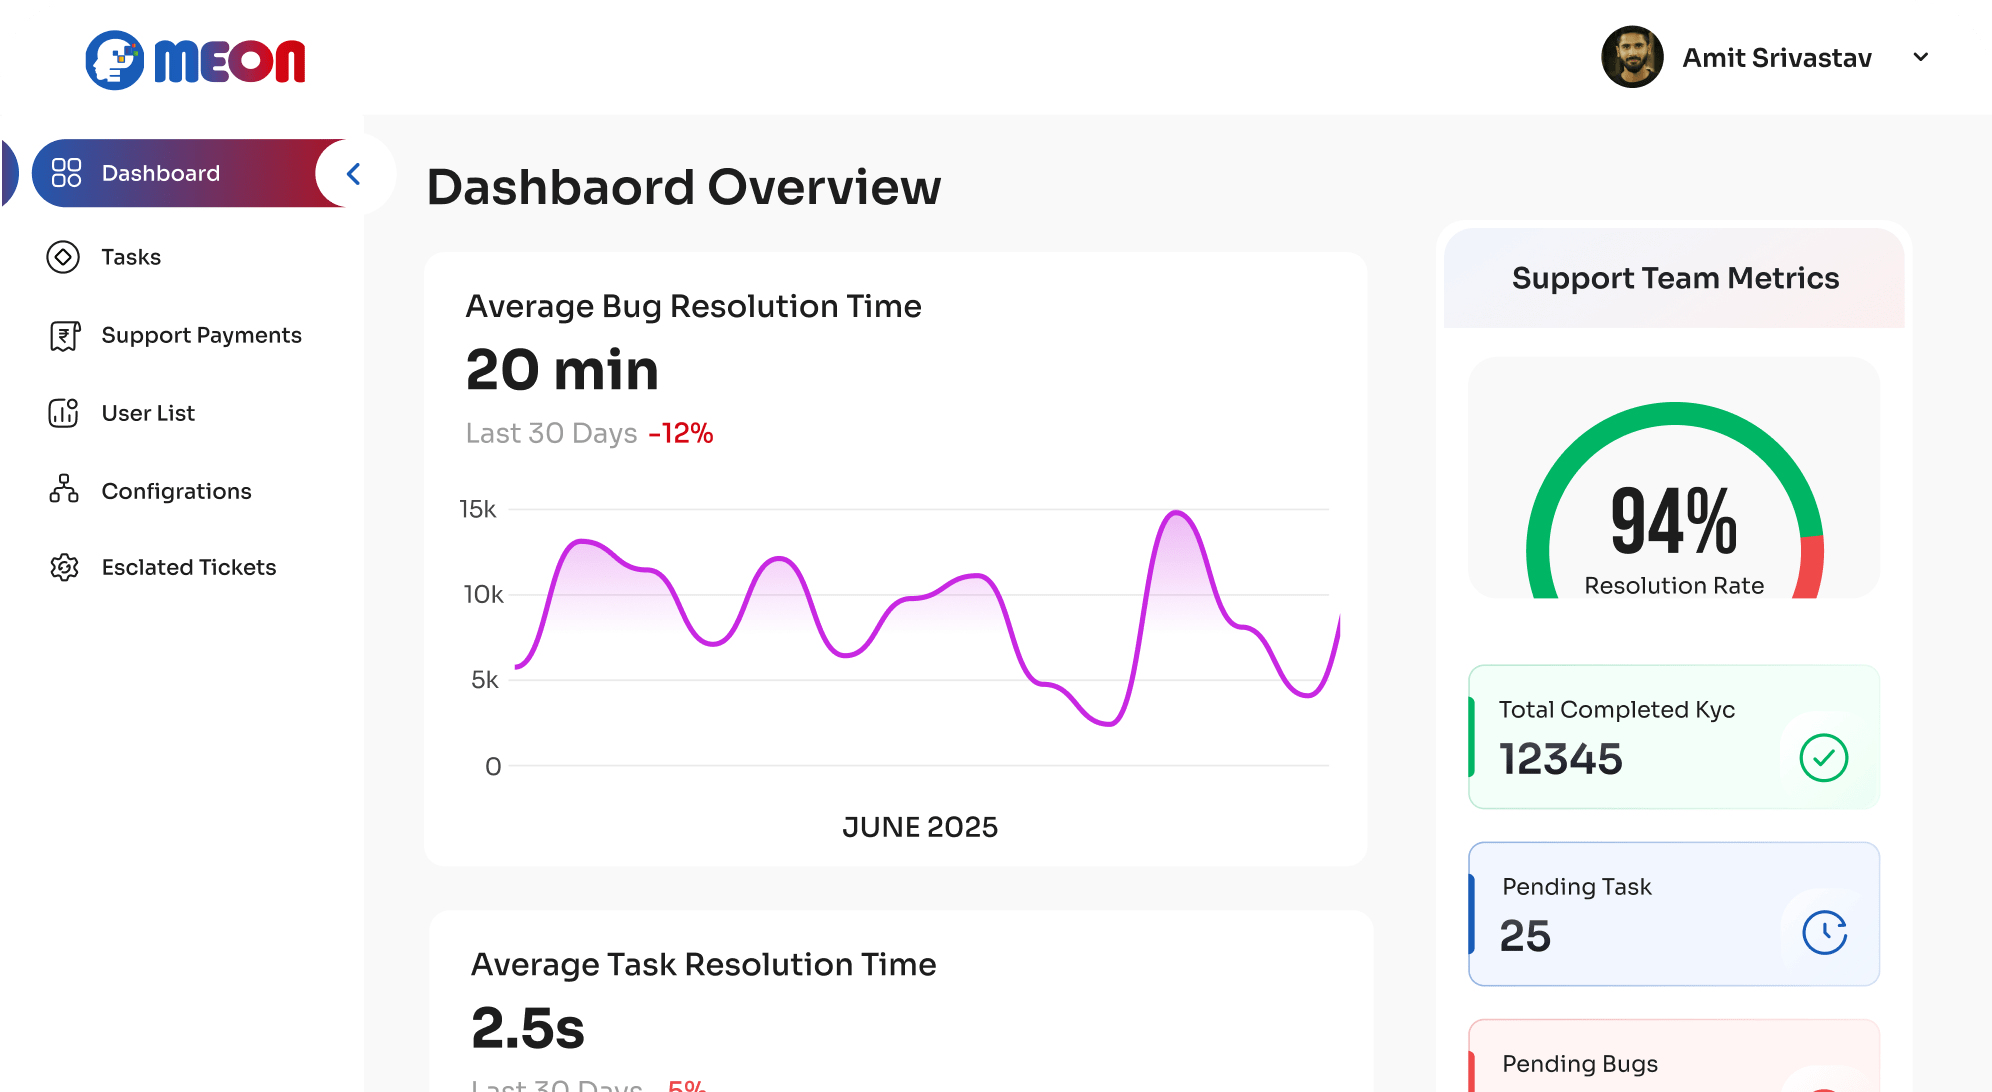Screen dimensions: 1992x1092
Task: Click the Tasks diamond icon
Action: tap(63, 257)
